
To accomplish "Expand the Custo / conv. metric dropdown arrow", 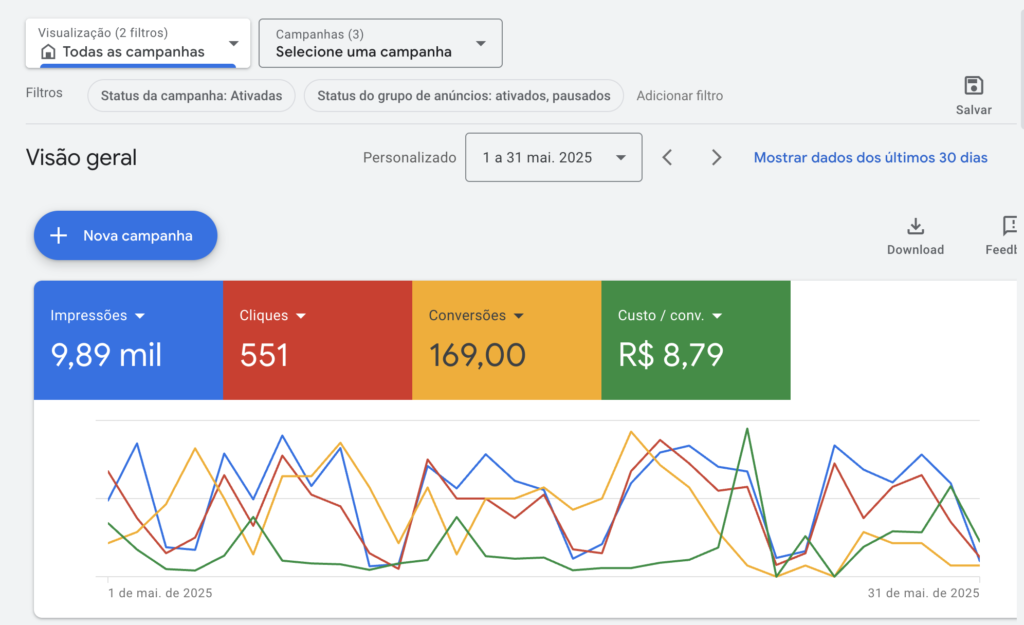I will click(717, 316).
